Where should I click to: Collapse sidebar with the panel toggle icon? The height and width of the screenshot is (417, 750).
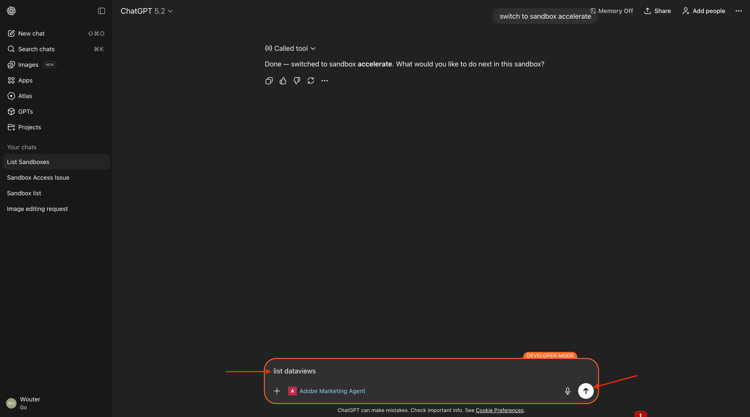[101, 11]
